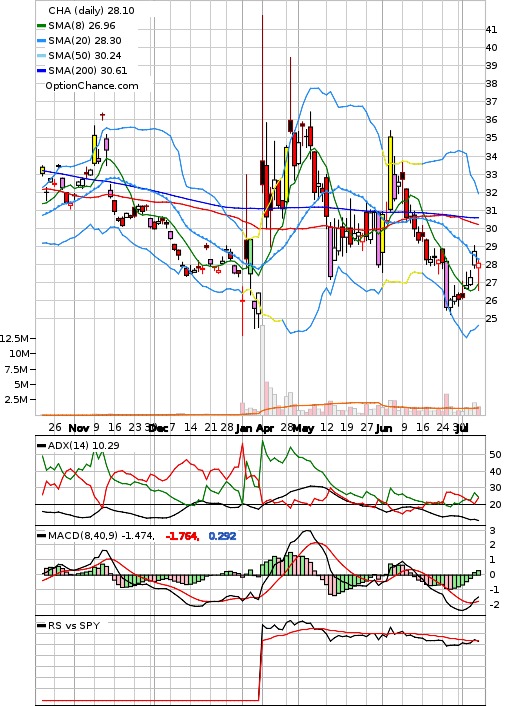Viewport: 526px width, 706px height.
Task: Click the Nov date axis label
Action: pyautogui.click(x=79, y=427)
